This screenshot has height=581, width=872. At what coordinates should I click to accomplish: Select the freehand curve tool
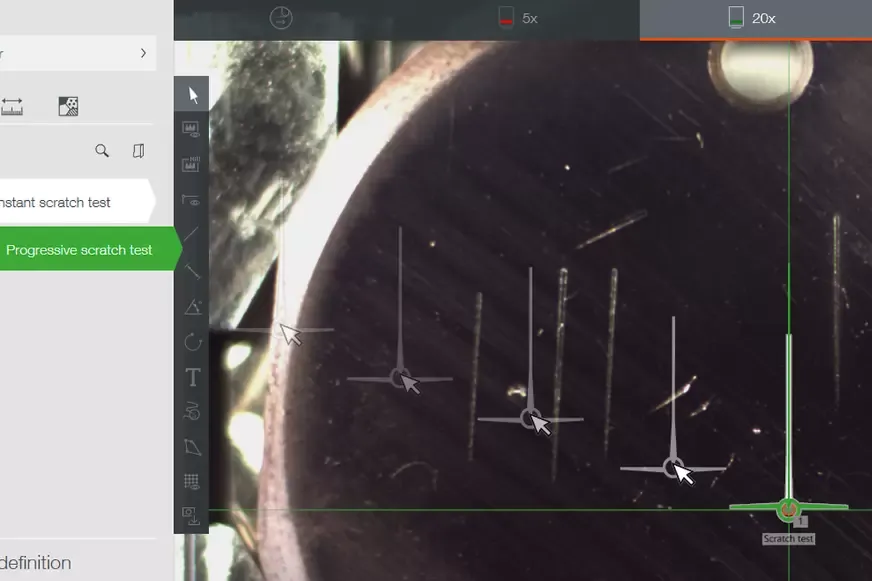[192, 411]
